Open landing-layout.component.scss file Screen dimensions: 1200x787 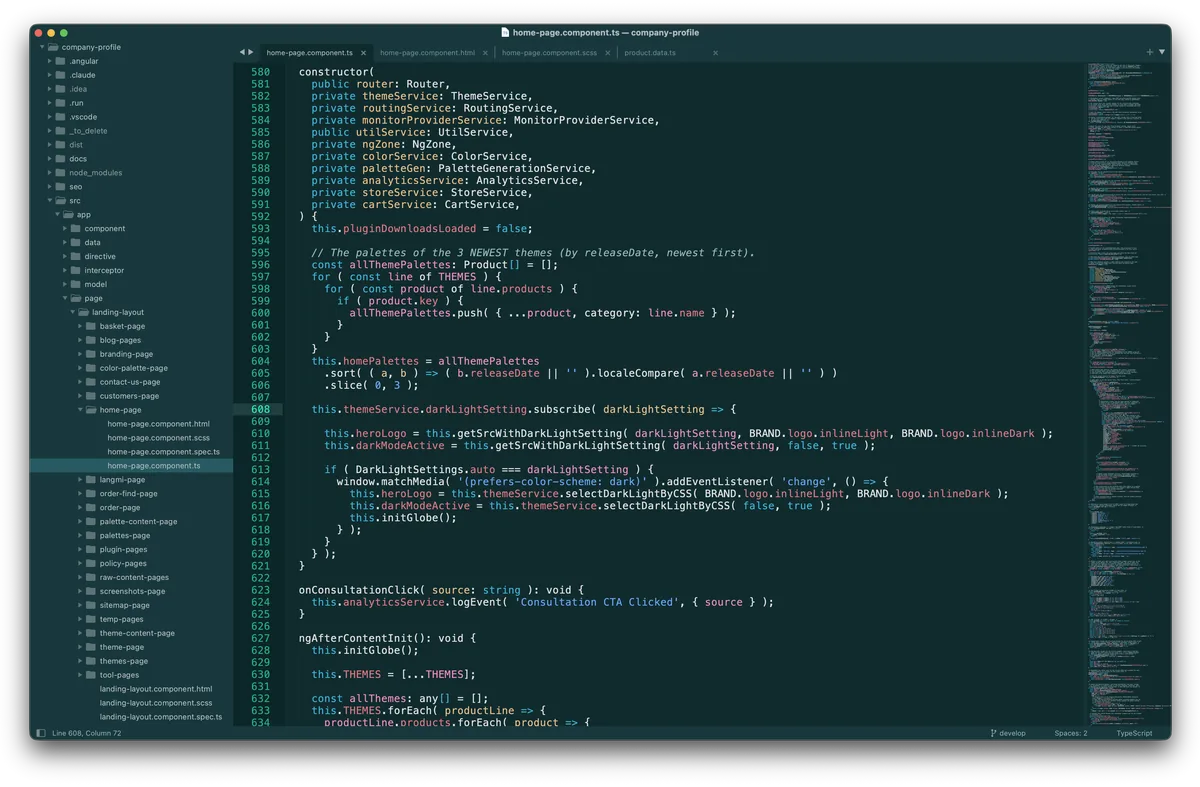[156, 703]
